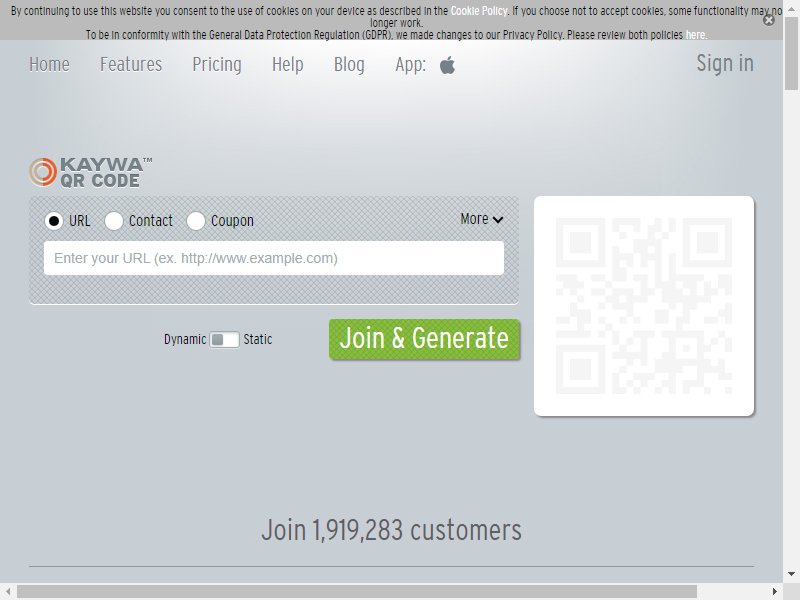Click the Kaywa QR Code logo
This screenshot has height=600, width=800.
[x=90, y=172]
